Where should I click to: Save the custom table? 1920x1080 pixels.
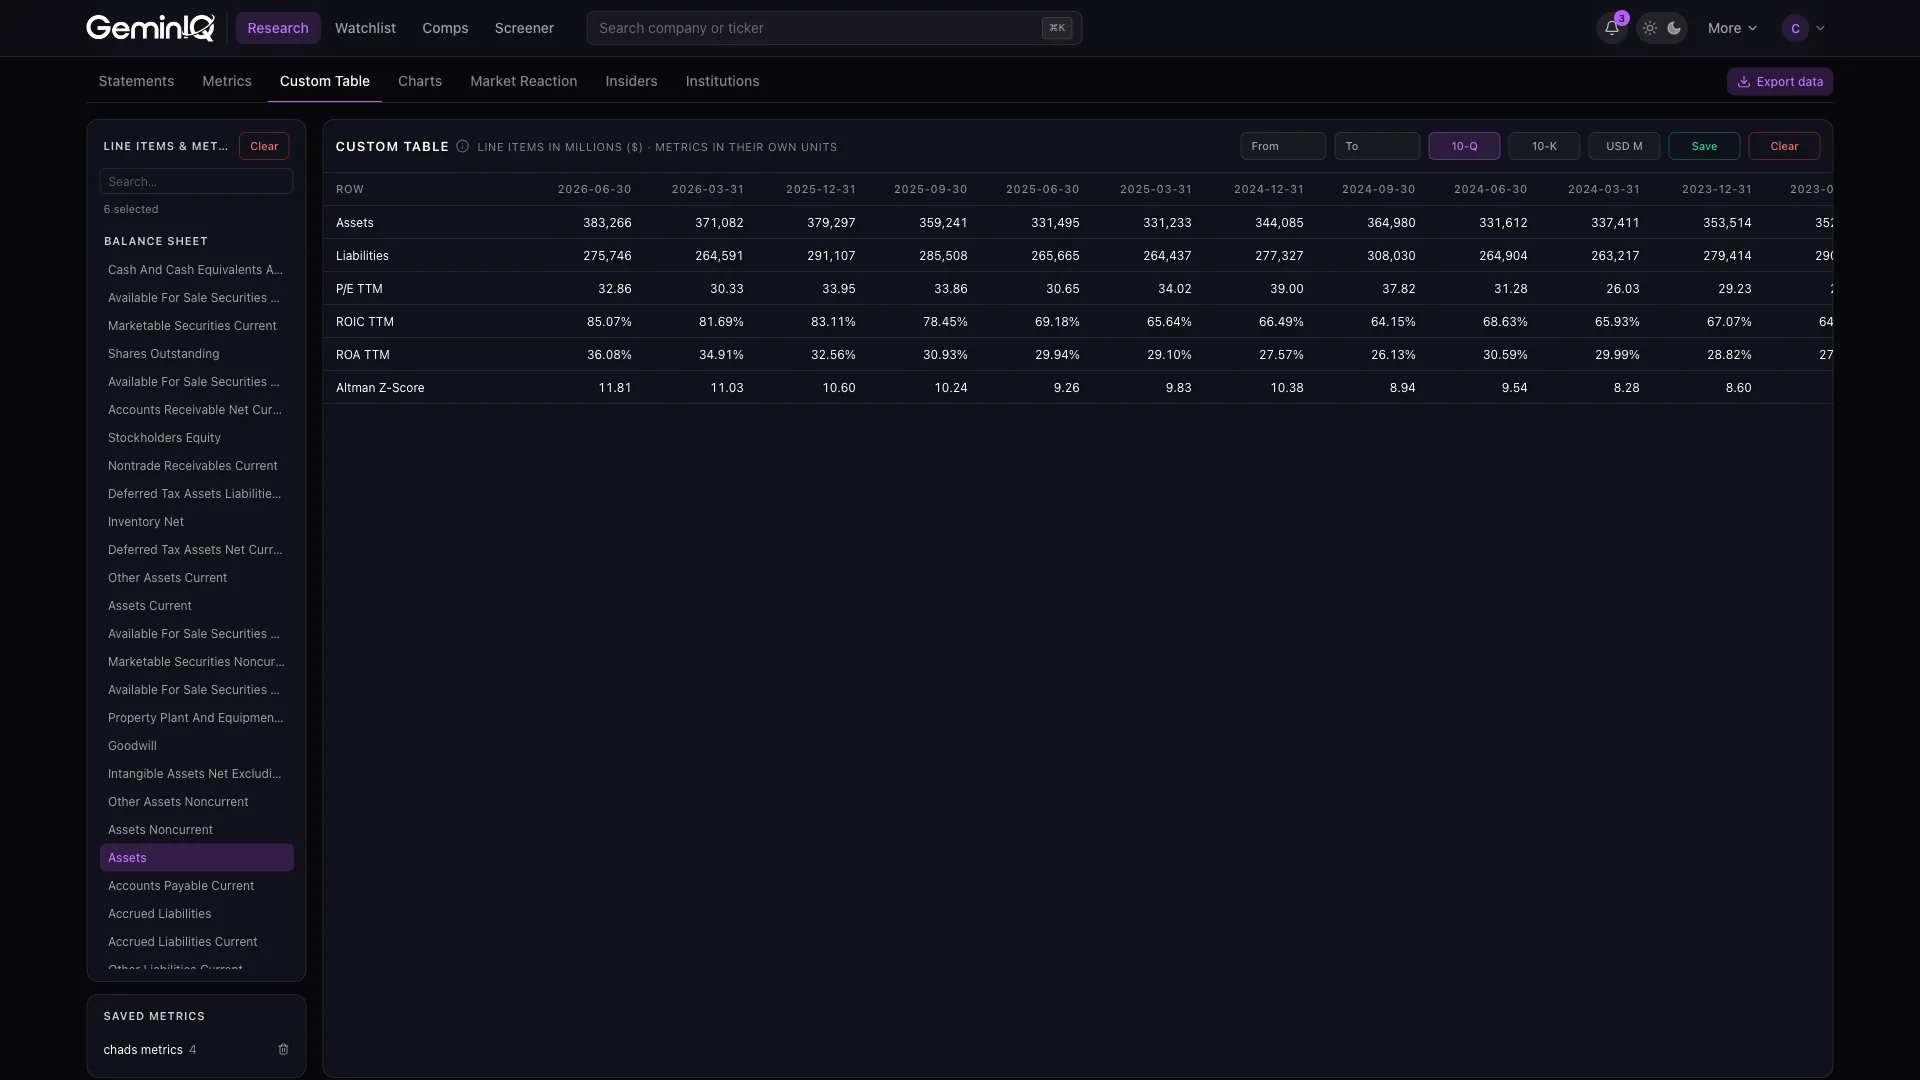coord(1704,146)
